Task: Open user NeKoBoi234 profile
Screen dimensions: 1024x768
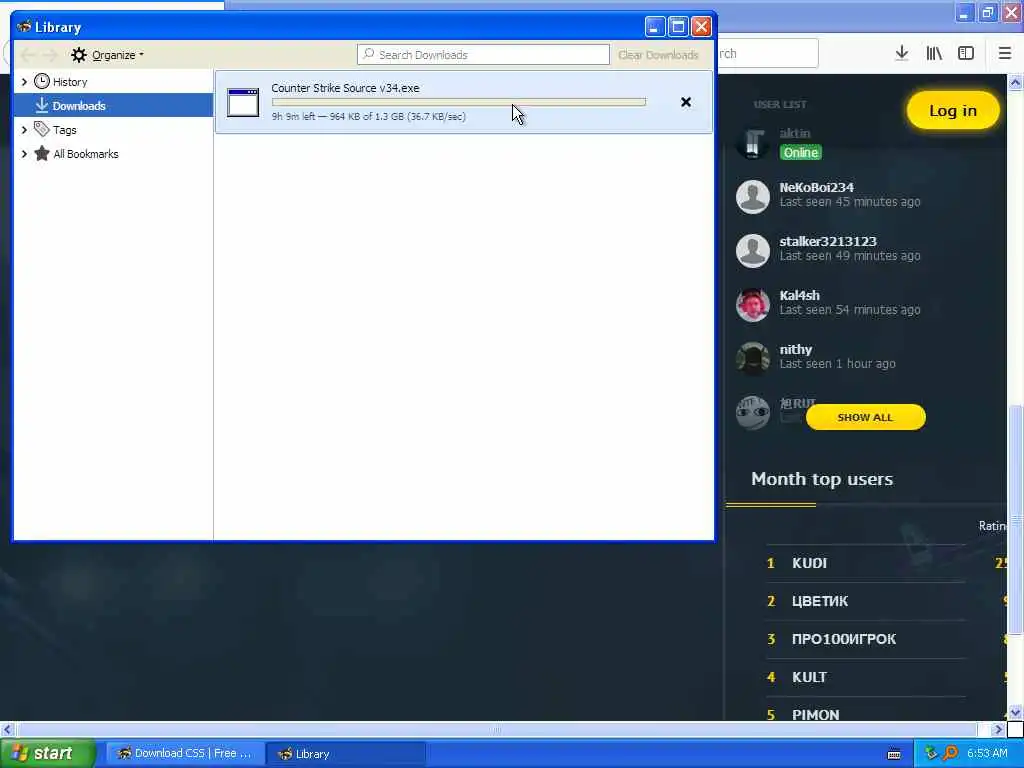Action: click(x=816, y=187)
